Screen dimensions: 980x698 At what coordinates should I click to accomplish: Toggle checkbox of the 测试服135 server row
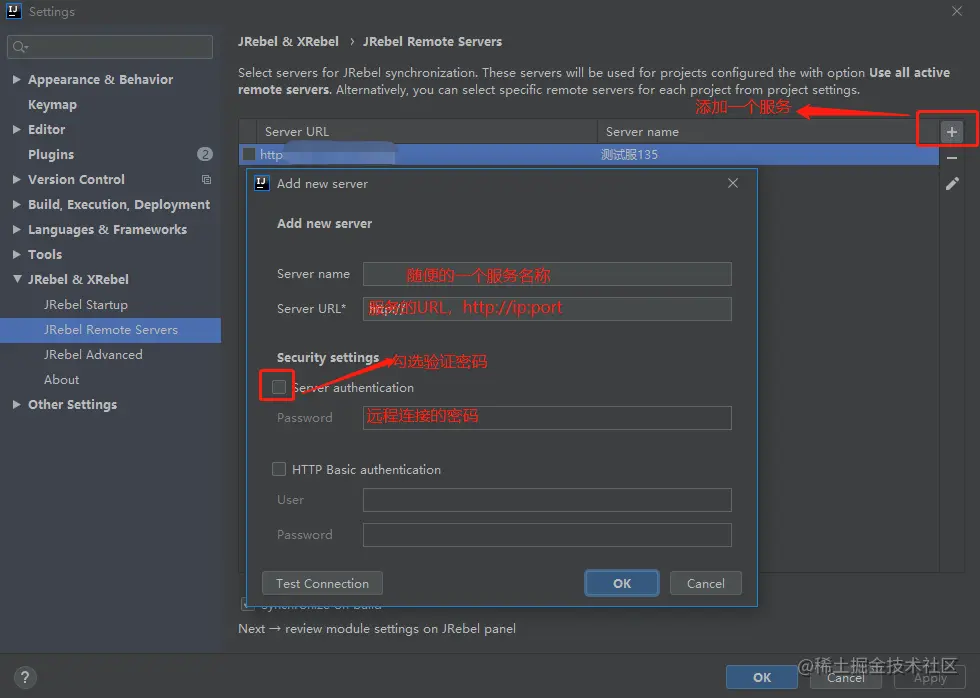point(249,154)
